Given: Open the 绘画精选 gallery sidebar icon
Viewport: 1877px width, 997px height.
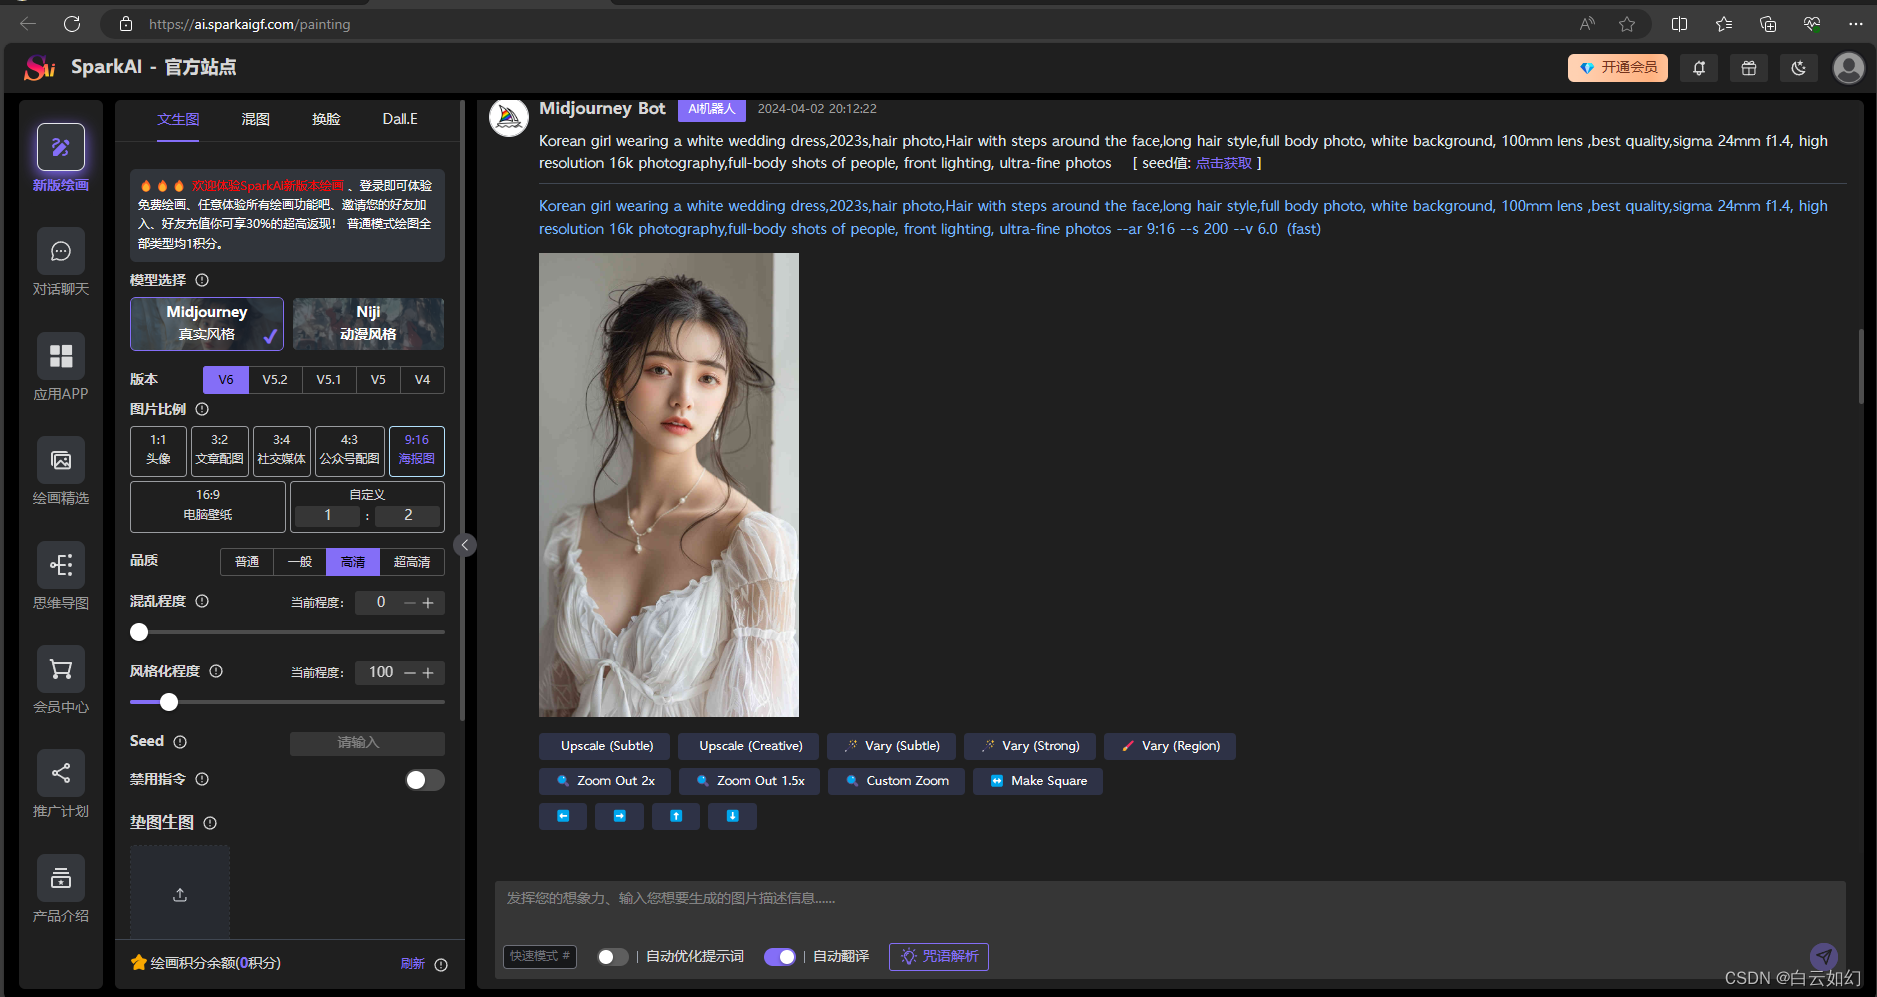Looking at the screenshot, I should tap(61, 460).
